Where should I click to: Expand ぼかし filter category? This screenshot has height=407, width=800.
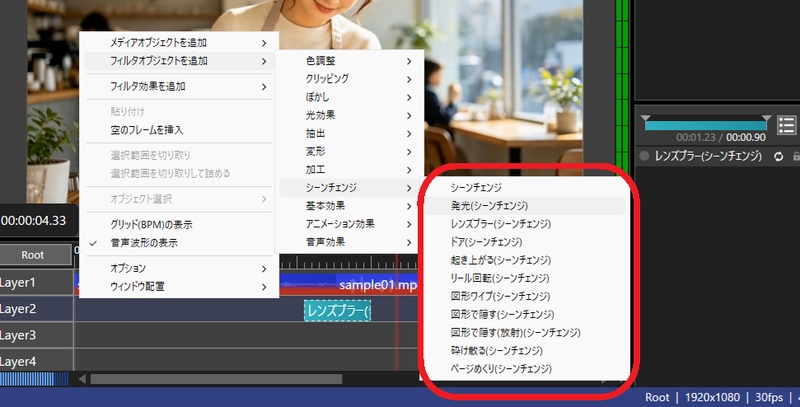pos(349,97)
